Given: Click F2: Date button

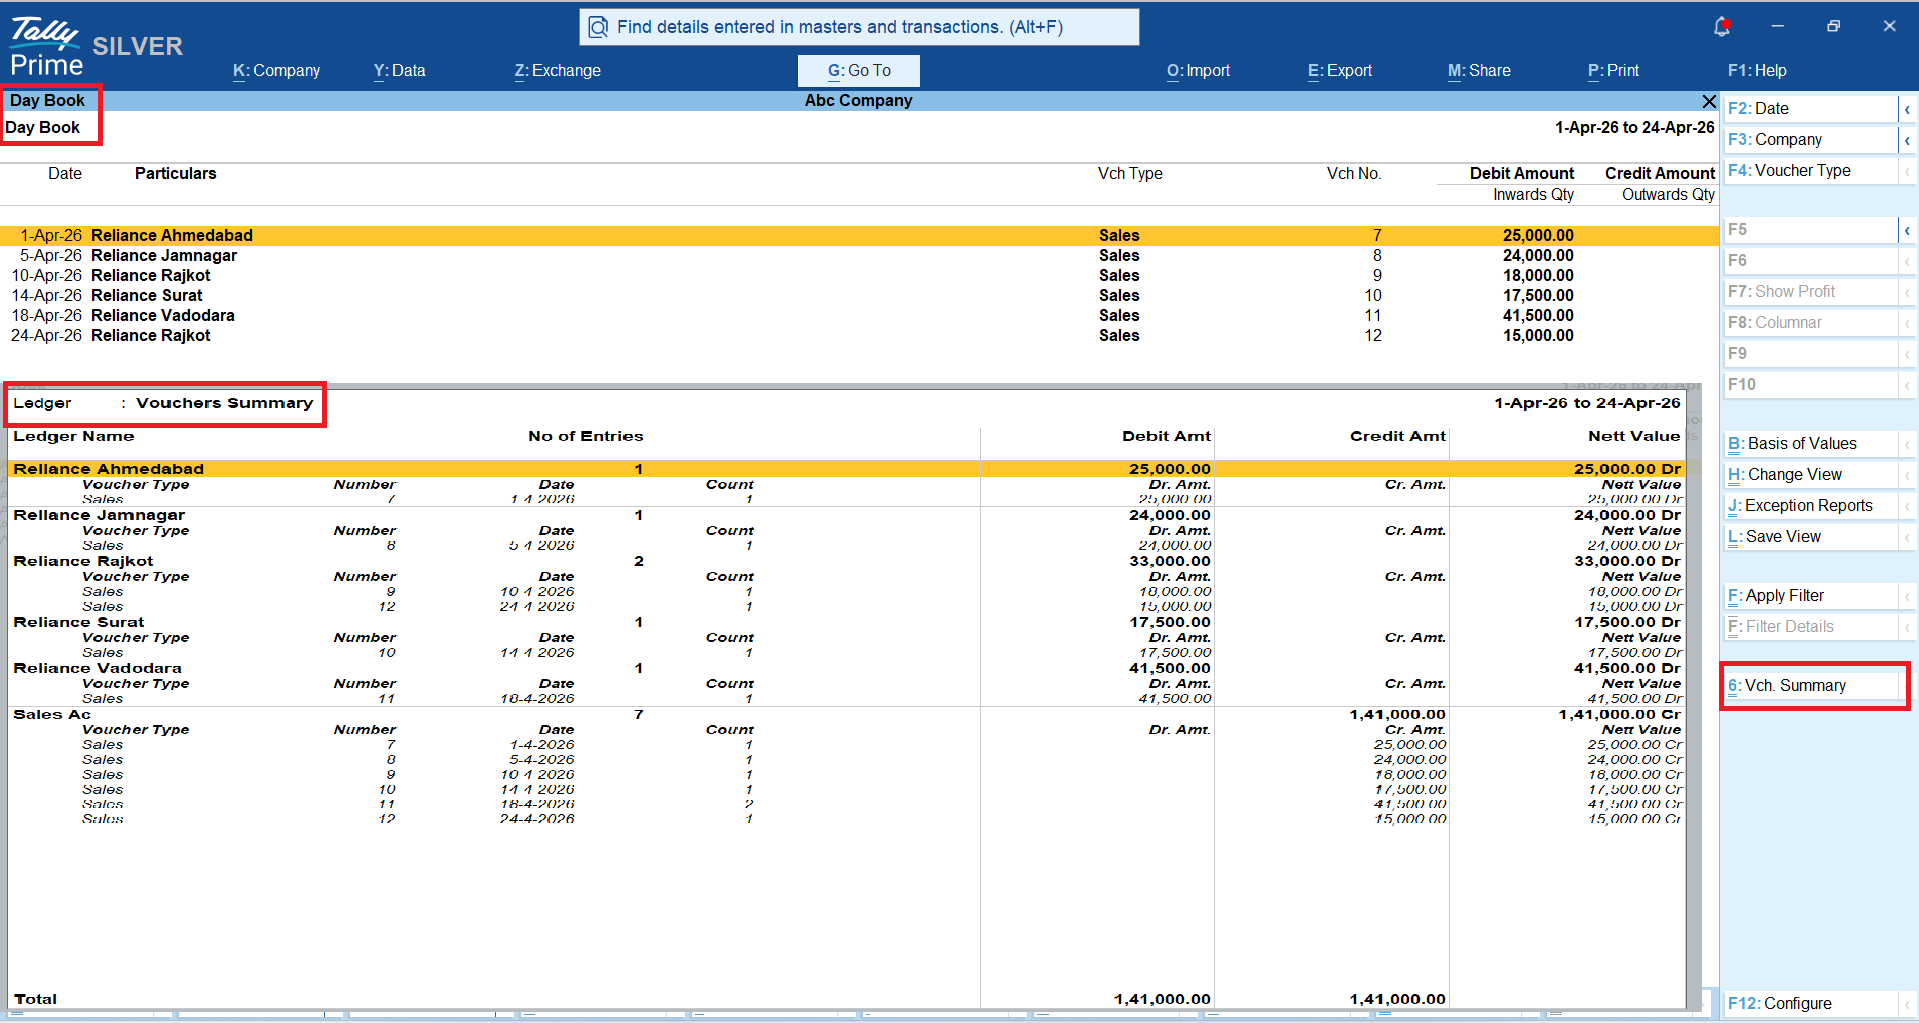Looking at the screenshot, I should tap(1811, 109).
